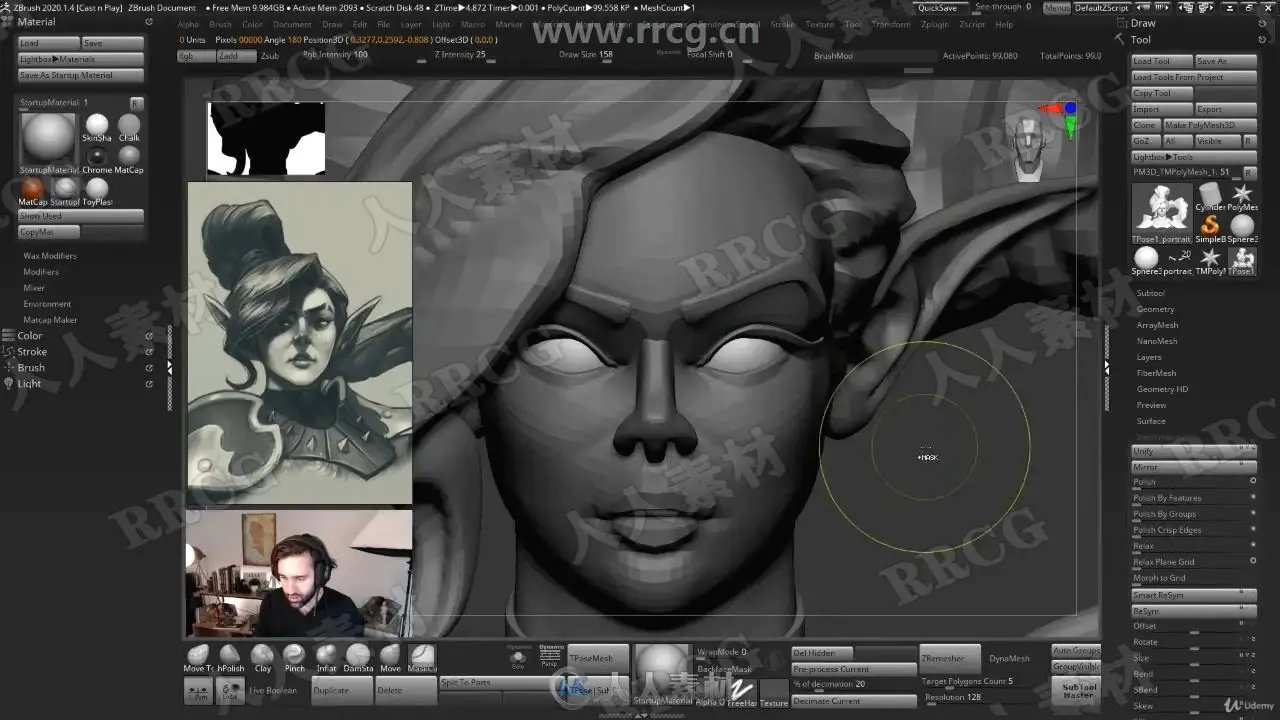Toggle Zadd sculpt mode

coord(235,56)
